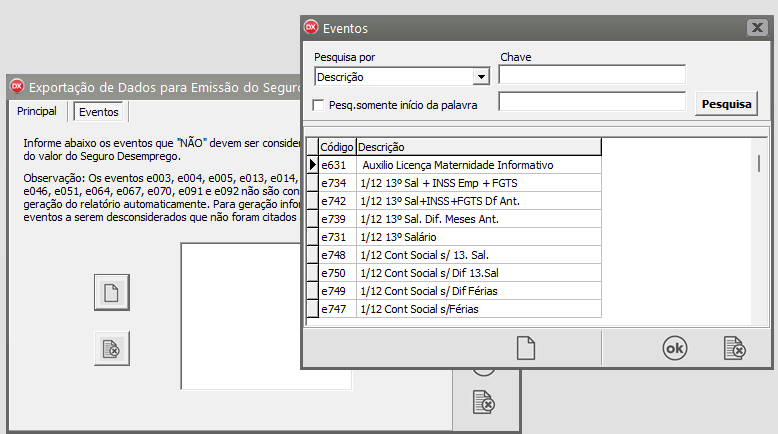The width and height of the screenshot is (778, 434).
Task: Enable Pesq.somente início da palavra checkbox
Action: 319,105
